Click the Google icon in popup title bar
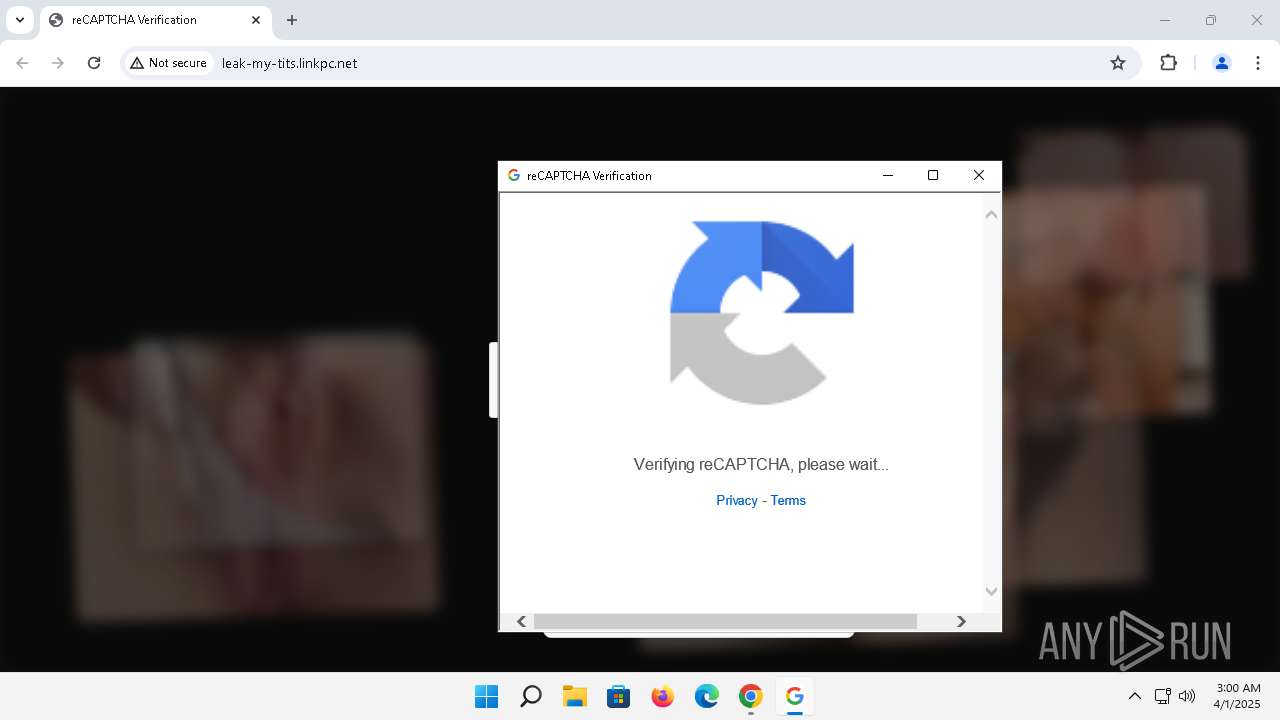 pyautogui.click(x=514, y=175)
